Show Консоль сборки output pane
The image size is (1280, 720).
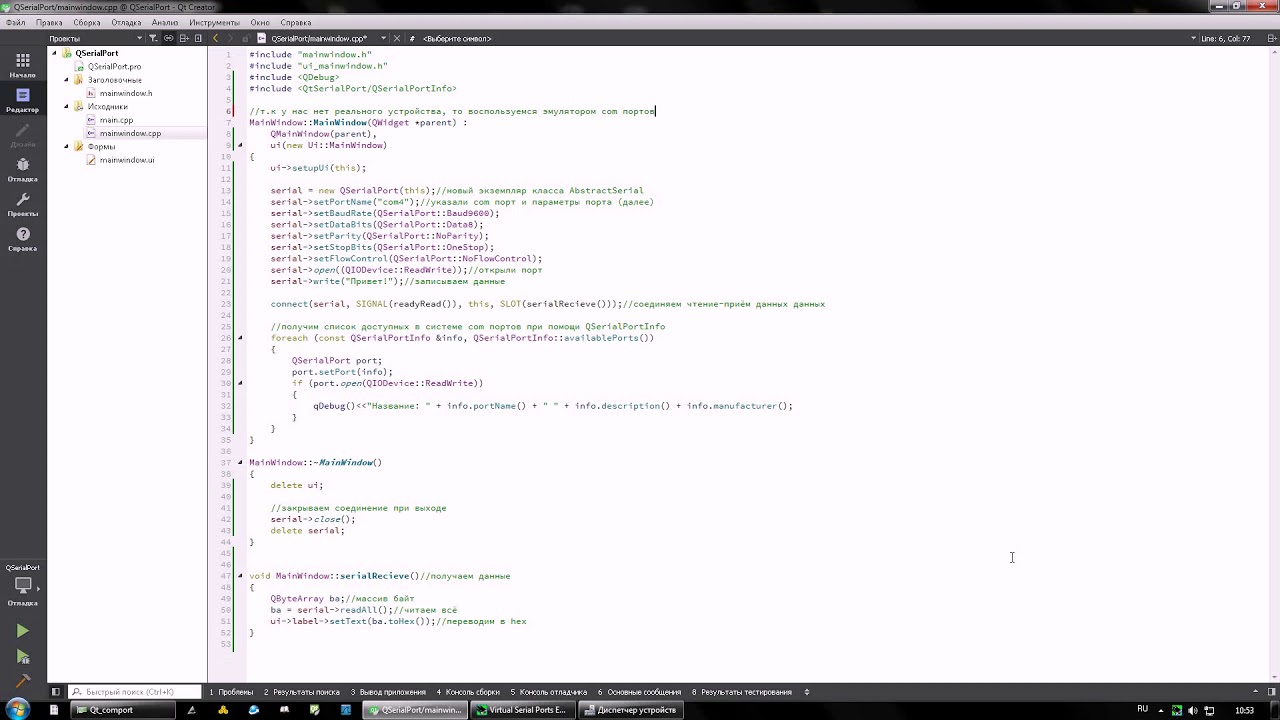(x=468, y=692)
